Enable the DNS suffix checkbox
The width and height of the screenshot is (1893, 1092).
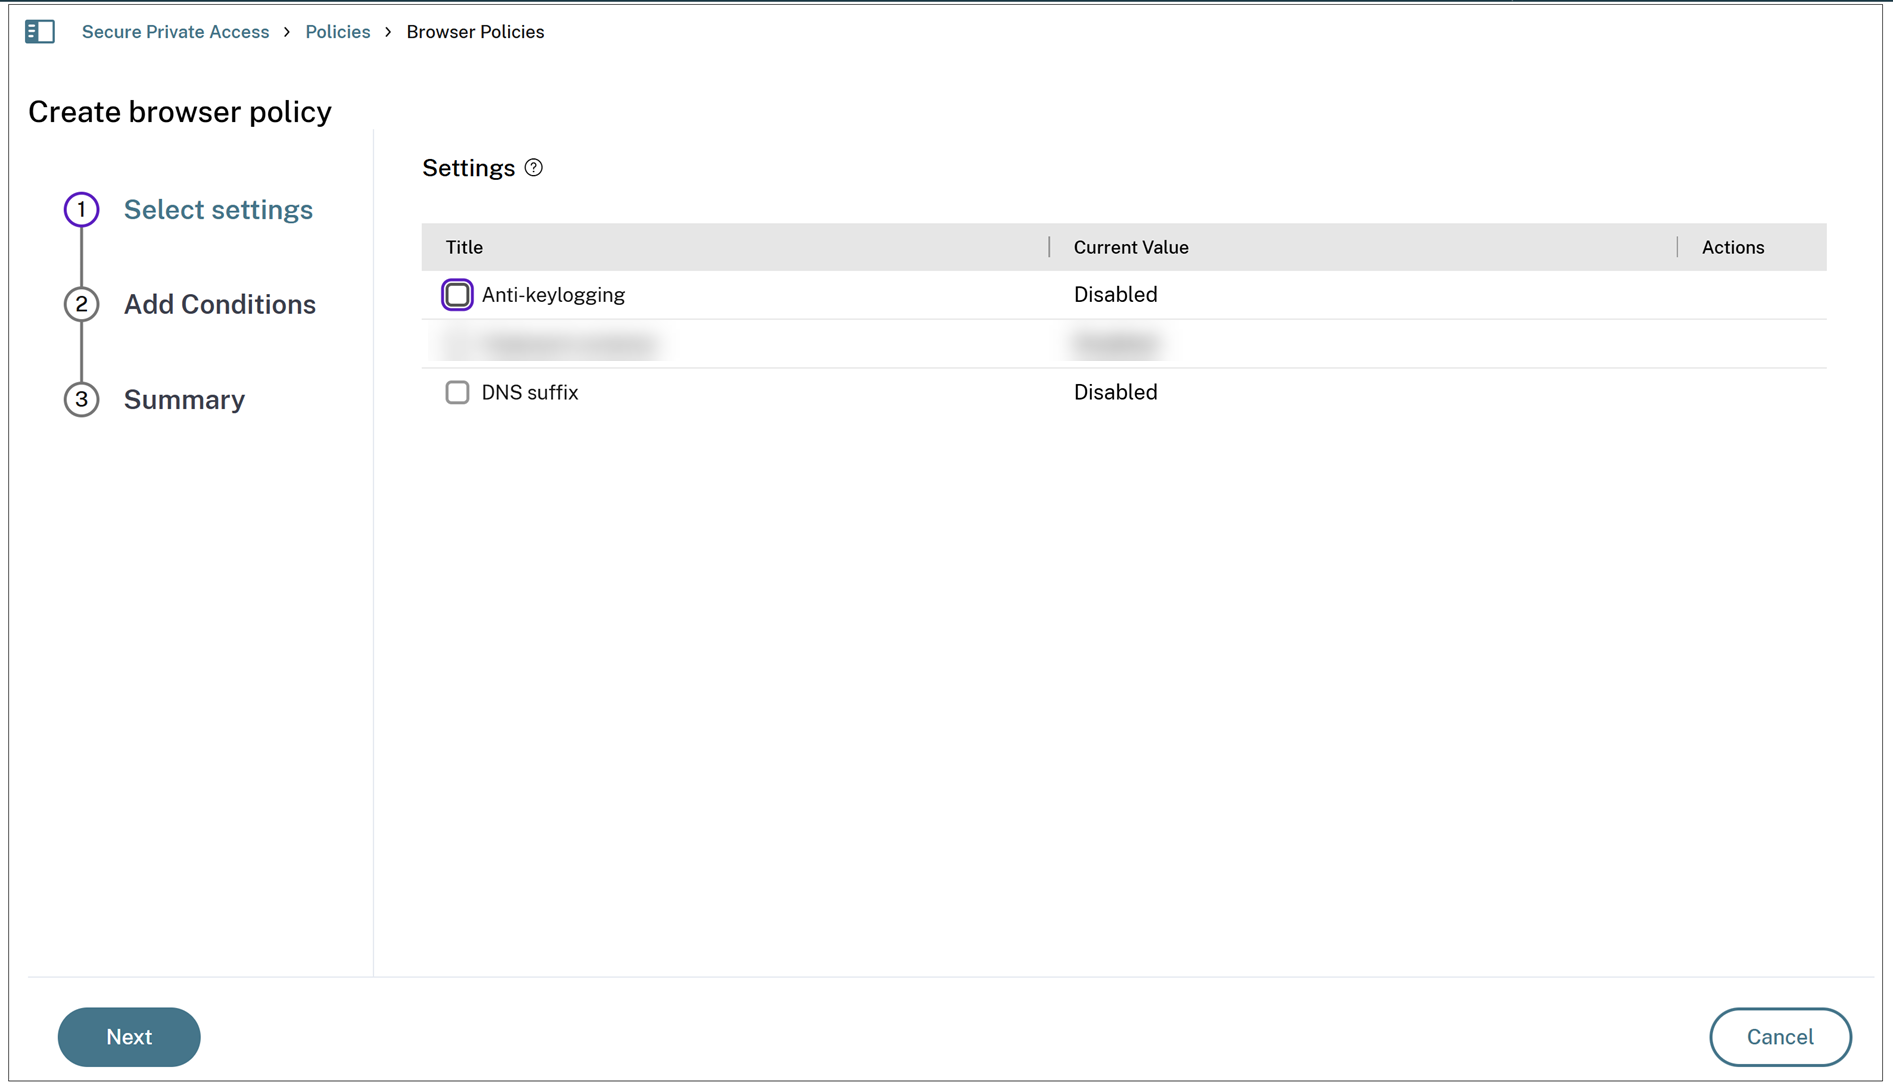457,392
